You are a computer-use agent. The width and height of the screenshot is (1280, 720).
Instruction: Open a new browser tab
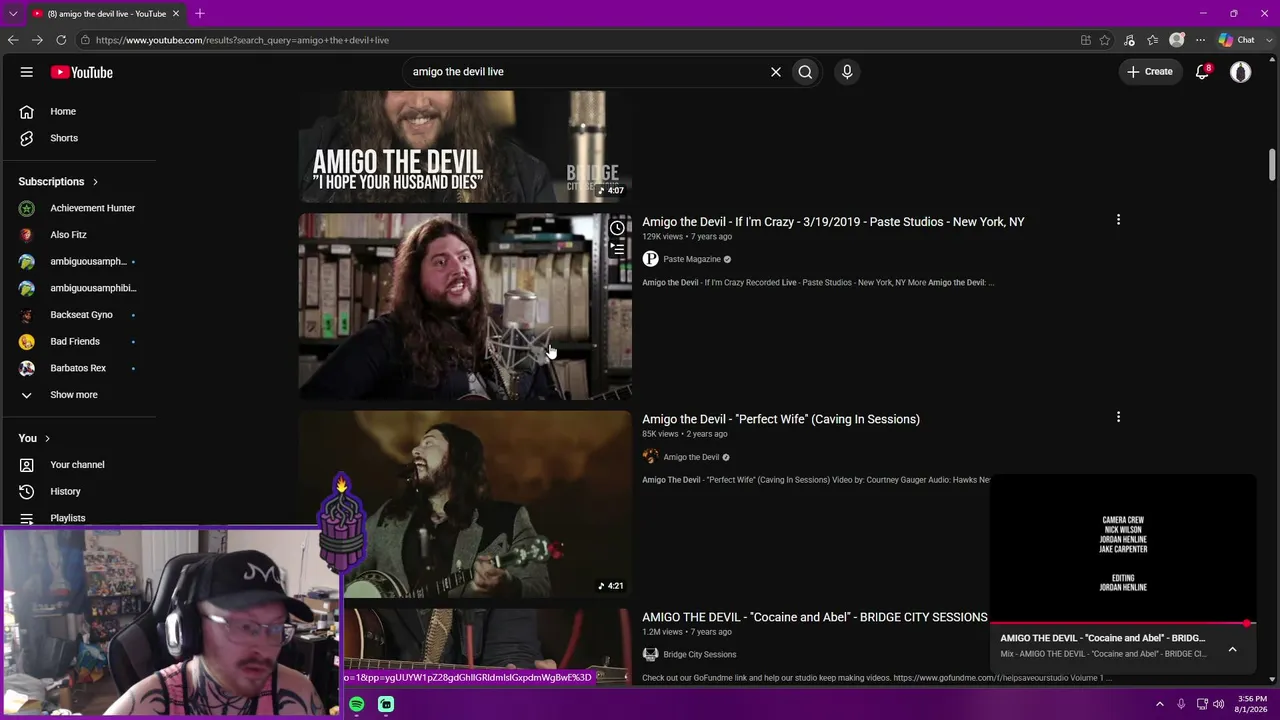click(200, 14)
